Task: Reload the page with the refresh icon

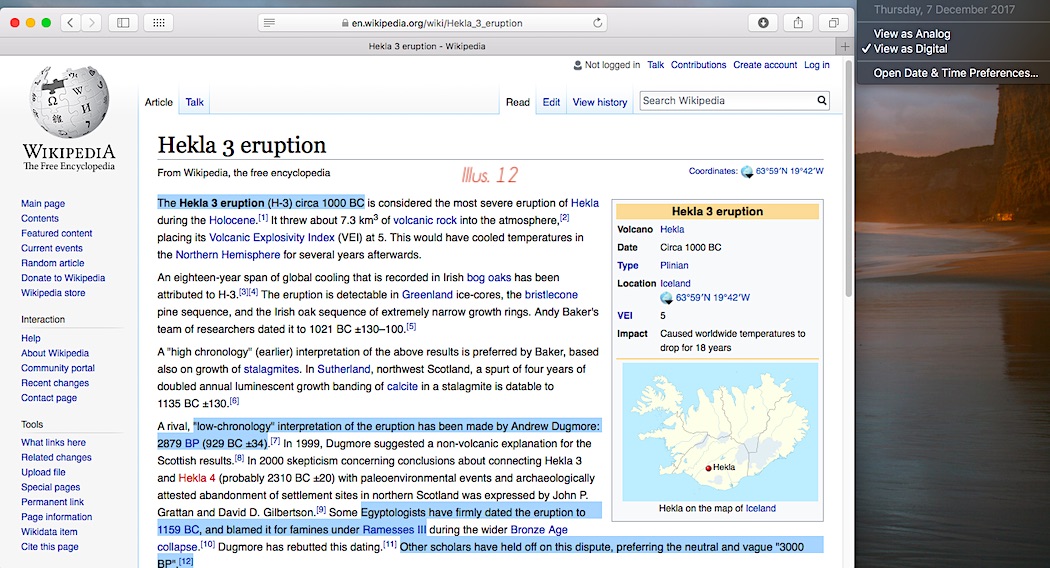Action: pos(597,23)
